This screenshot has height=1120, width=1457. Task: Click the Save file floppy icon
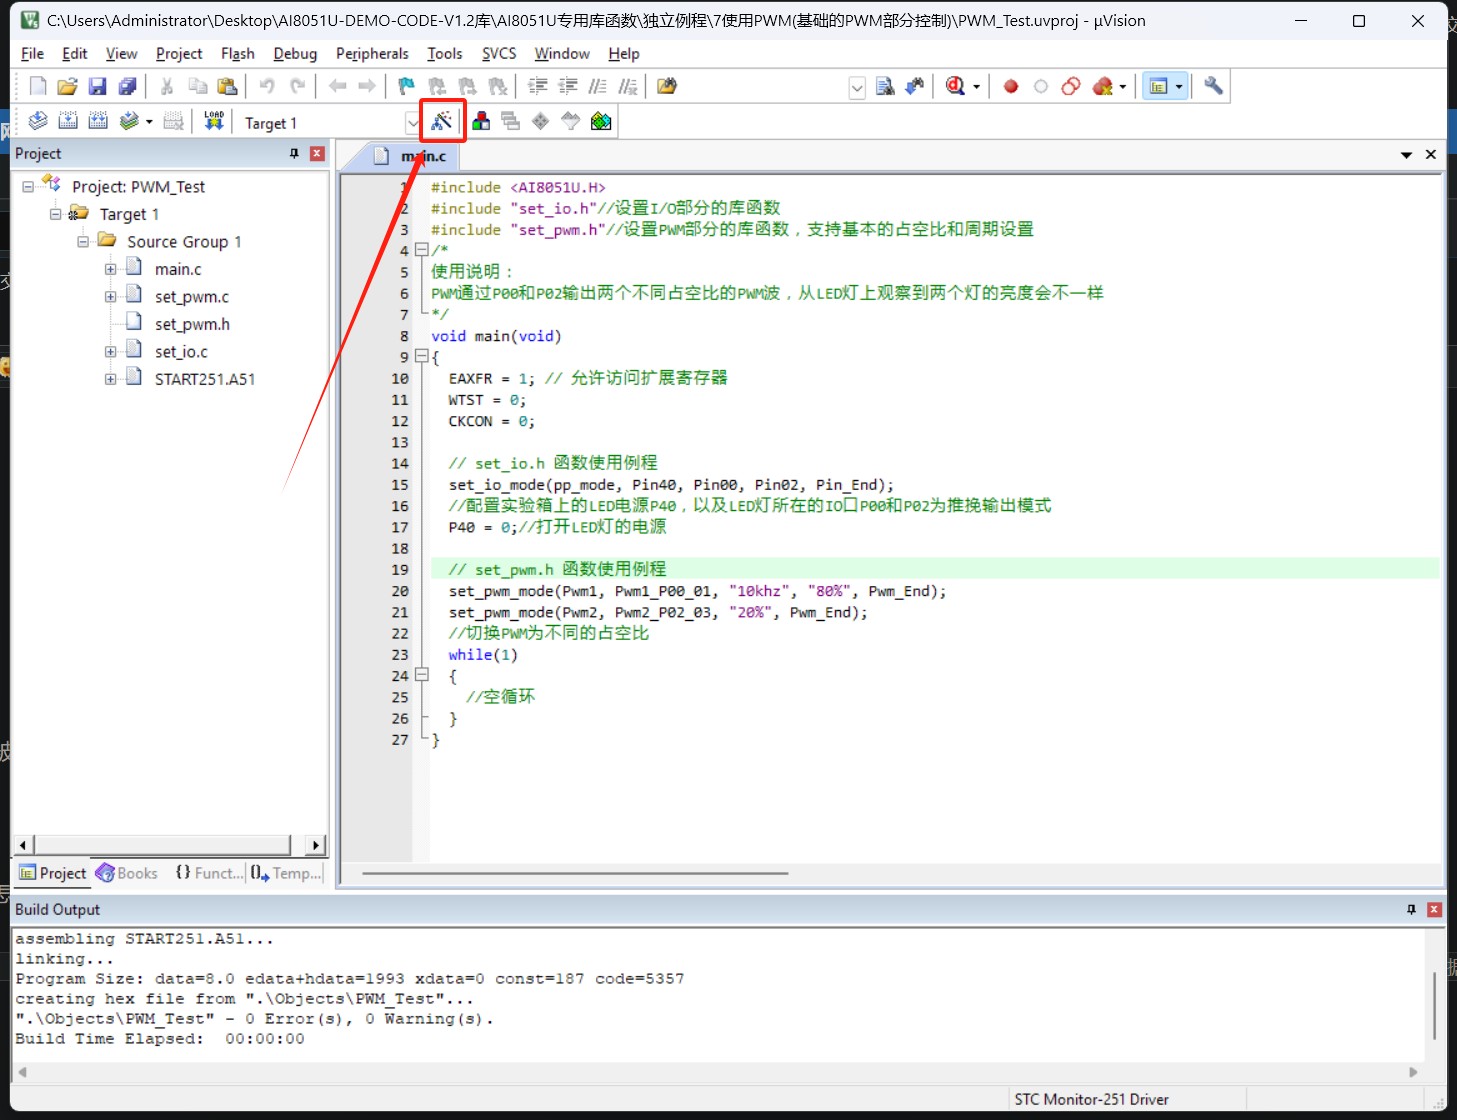click(97, 87)
